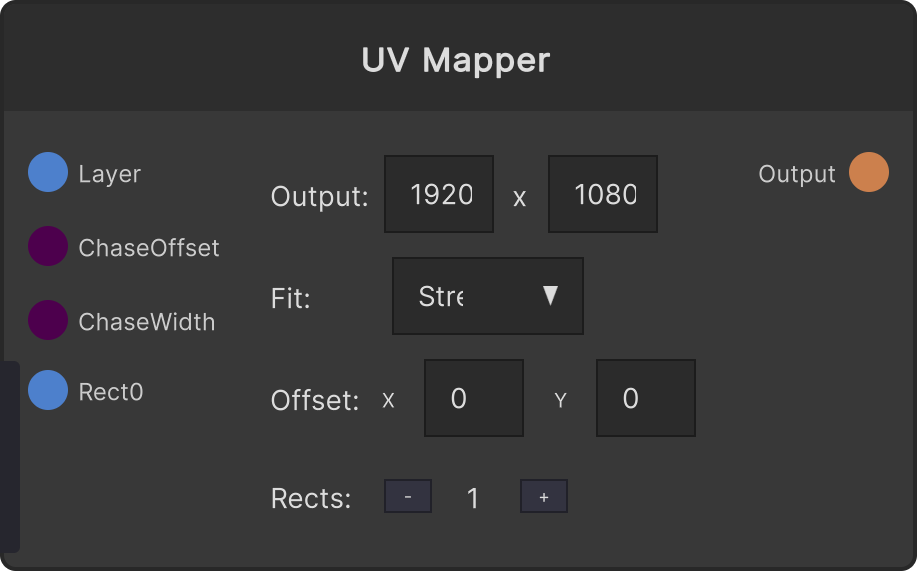Increase the Rects count with plus
The image size is (917, 571).
pyautogui.click(x=544, y=496)
